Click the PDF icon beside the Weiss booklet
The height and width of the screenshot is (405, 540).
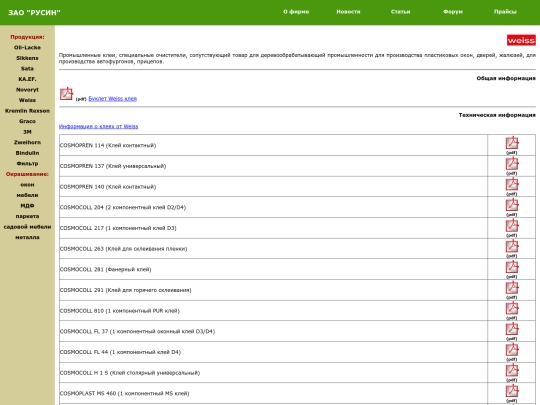click(66, 94)
